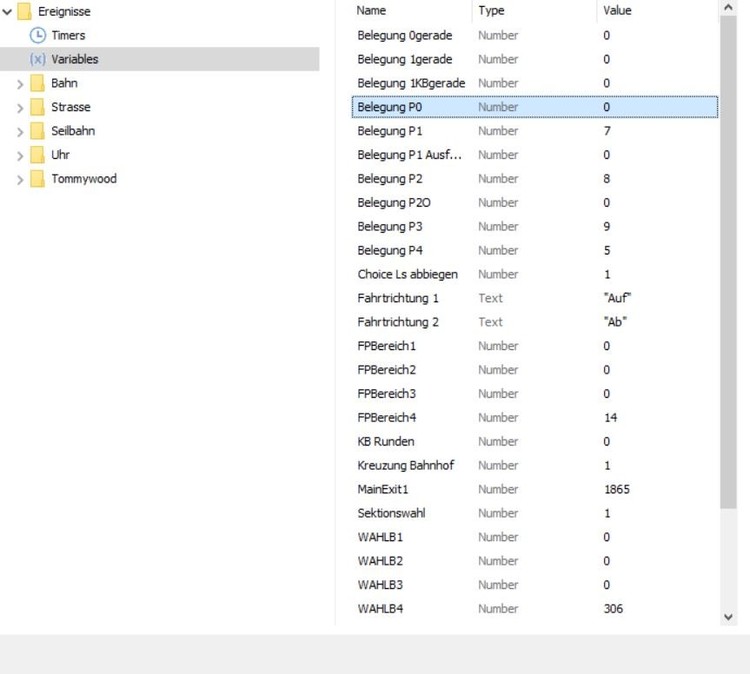Select the Tommywood tree label
This screenshot has height=674, width=750.
[x=84, y=179]
